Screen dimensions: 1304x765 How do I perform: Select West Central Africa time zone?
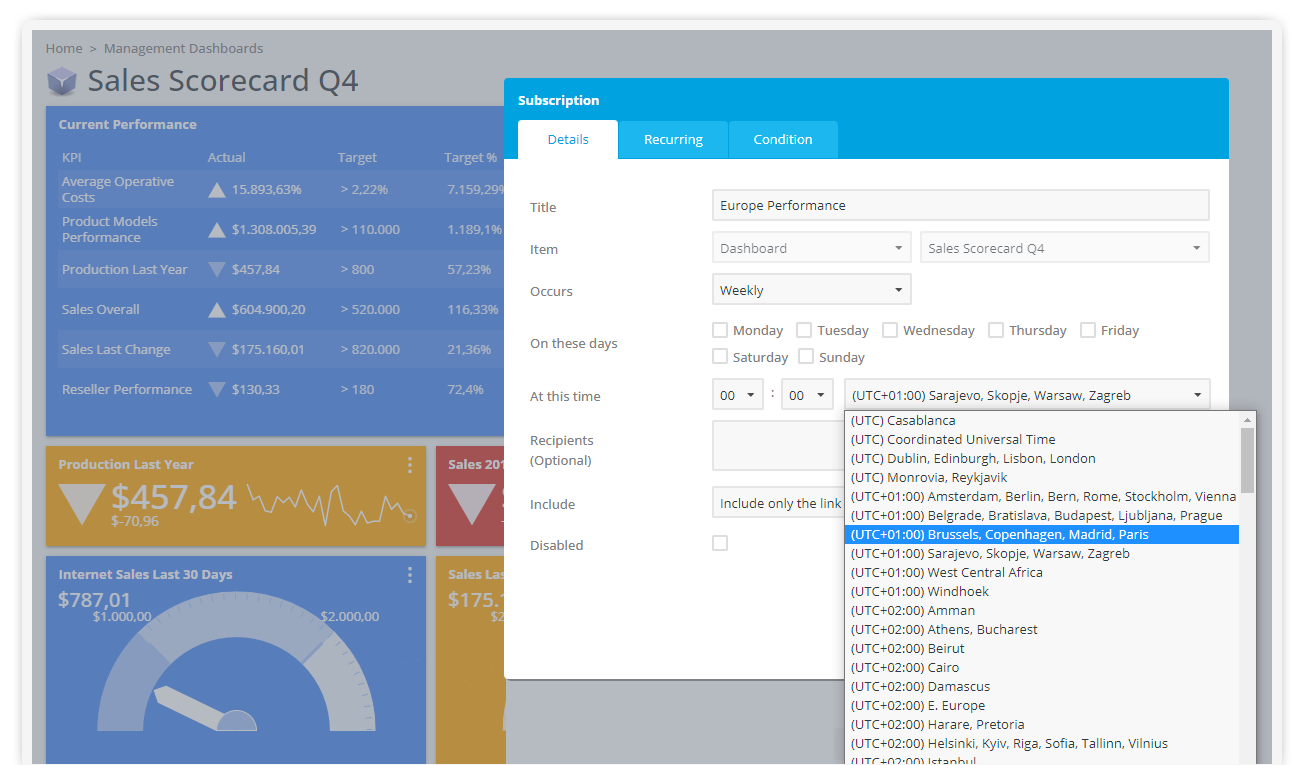[x=1042, y=573]
